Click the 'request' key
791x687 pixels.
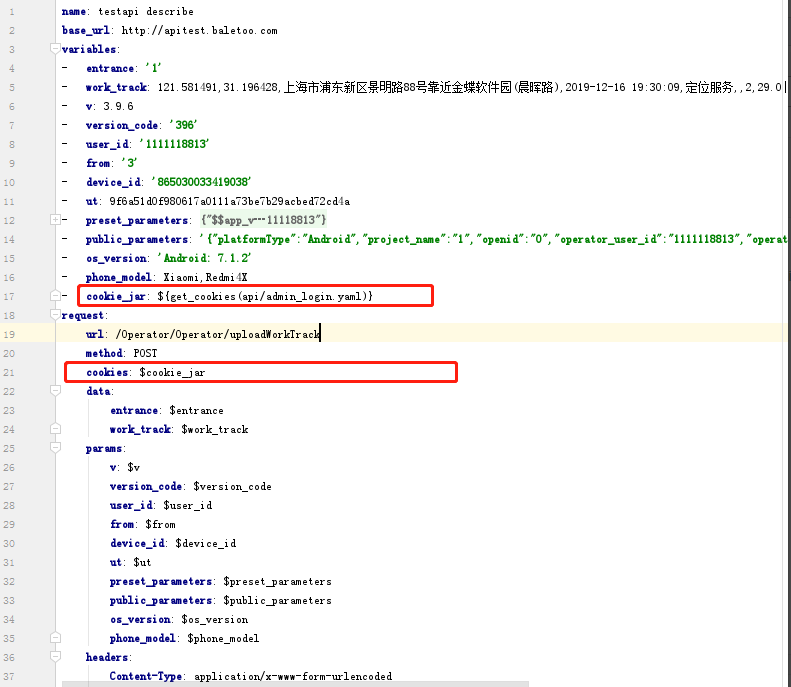pyautogui.click(x=82, y=315)
